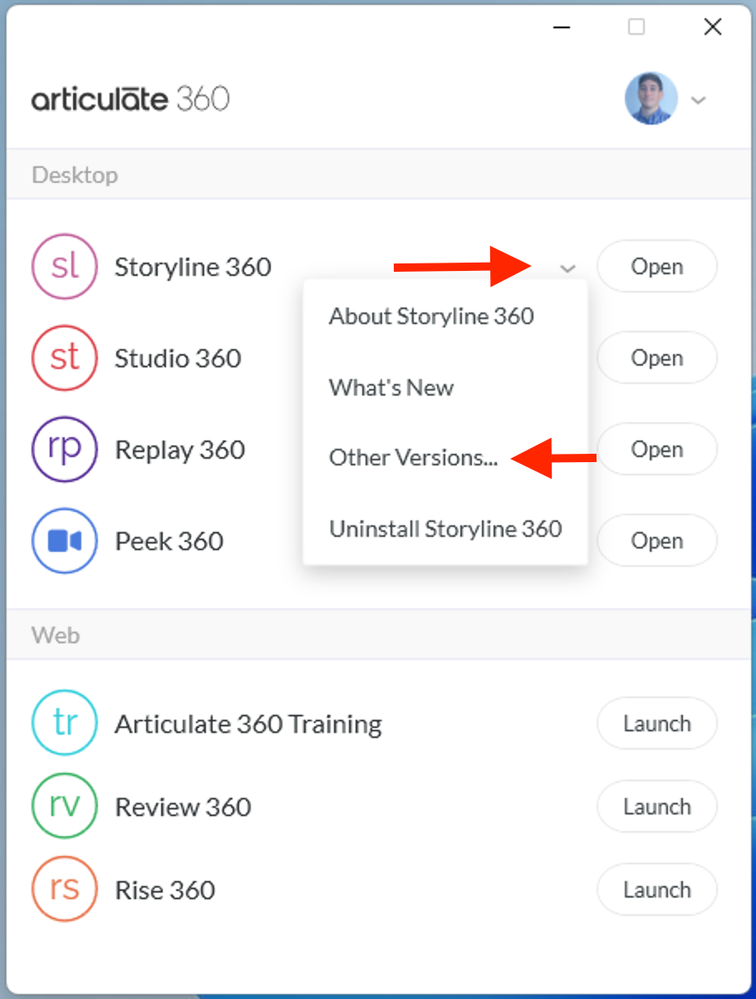Click the Articulate 360 Training label

248,724
